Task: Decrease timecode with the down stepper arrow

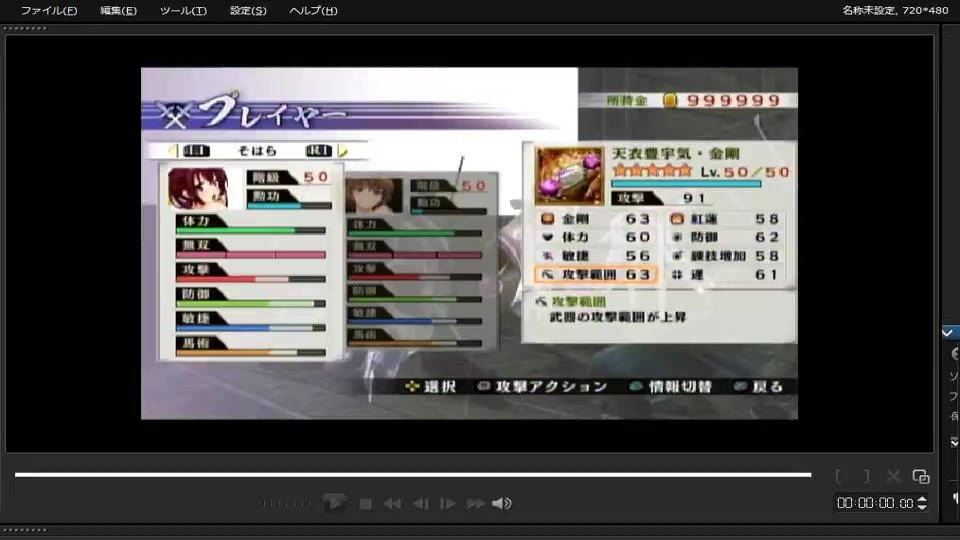Action: (x=922, y=508)
